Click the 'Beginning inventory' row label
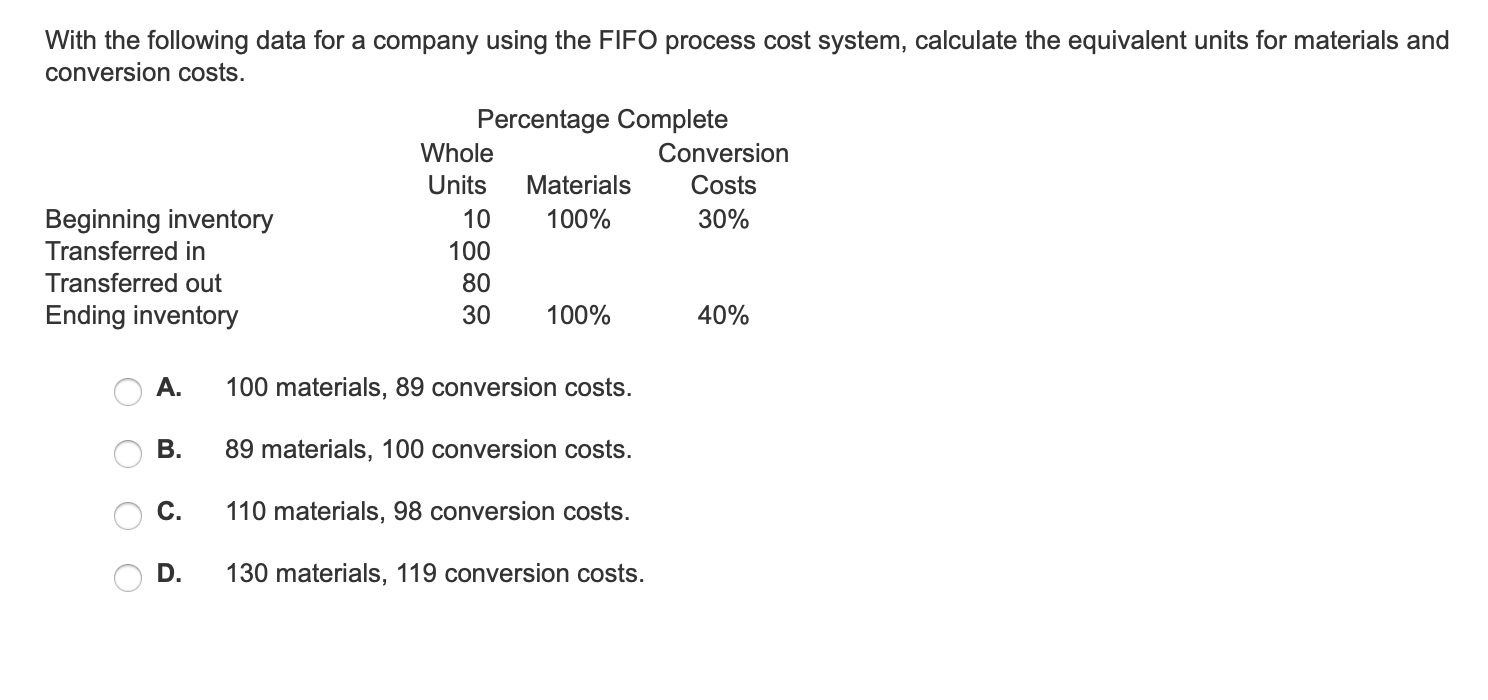 158,220
